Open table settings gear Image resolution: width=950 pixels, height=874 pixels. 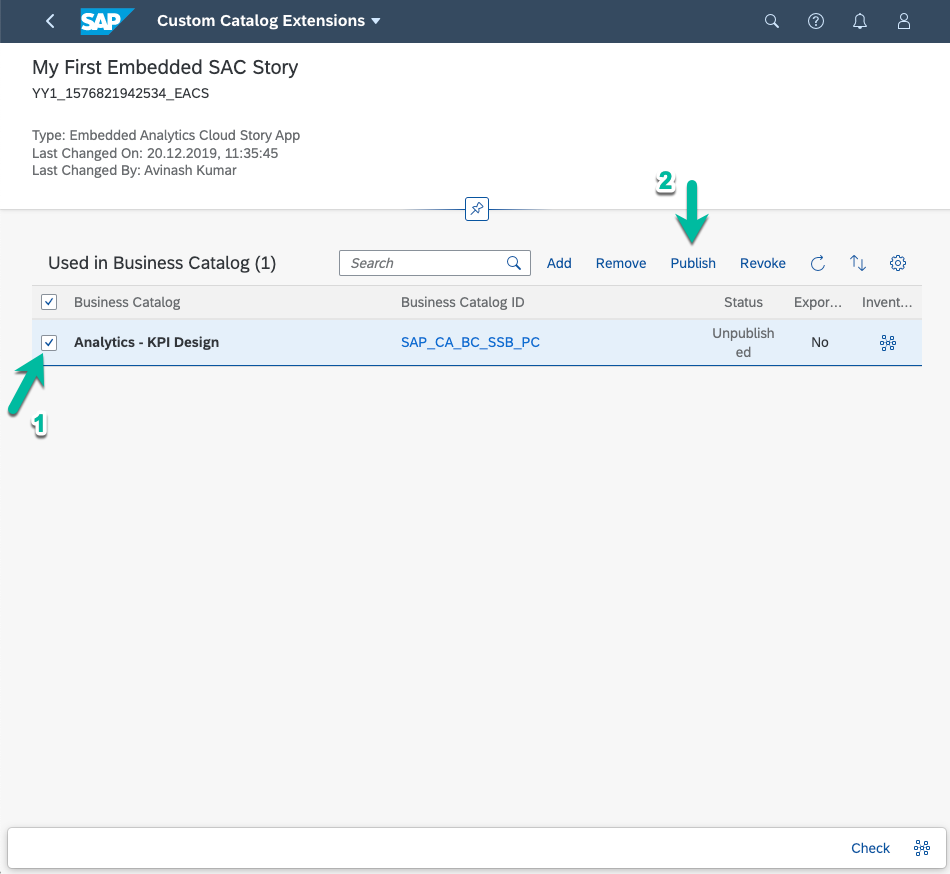click(898, 263)
